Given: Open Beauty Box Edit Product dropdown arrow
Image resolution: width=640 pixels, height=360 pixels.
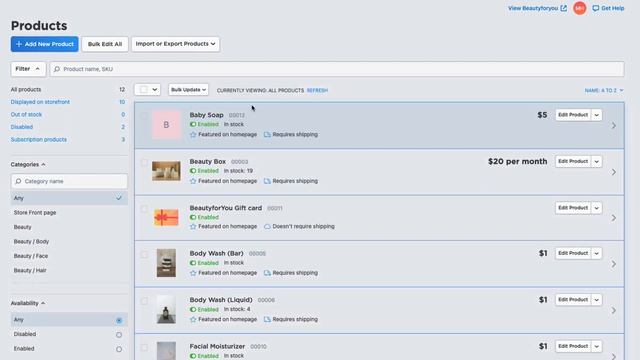Looking at the screenshot, I should coord(596,162).
